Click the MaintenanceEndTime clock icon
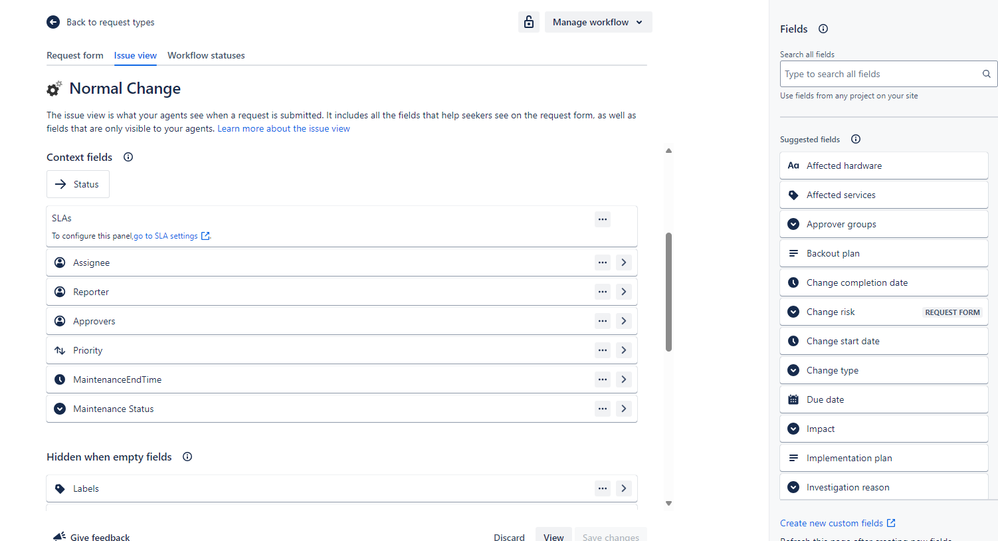This screenshot has height=541, width=998. tap(60, 380)
